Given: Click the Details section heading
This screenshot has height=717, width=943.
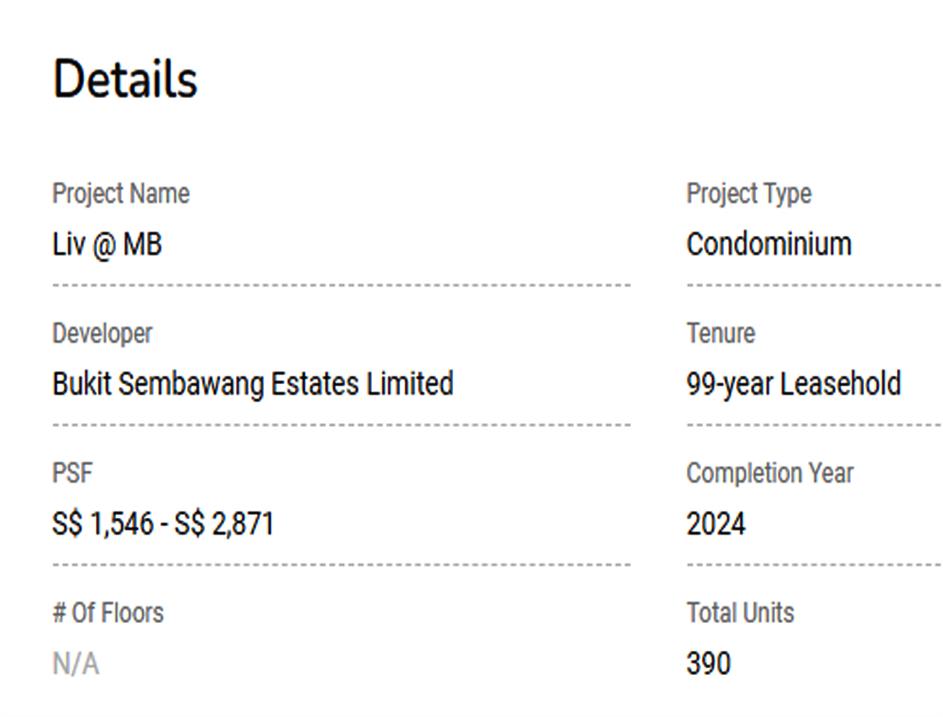Looking at the screenshot, I should pyautogui.click(x=125, y=79).
